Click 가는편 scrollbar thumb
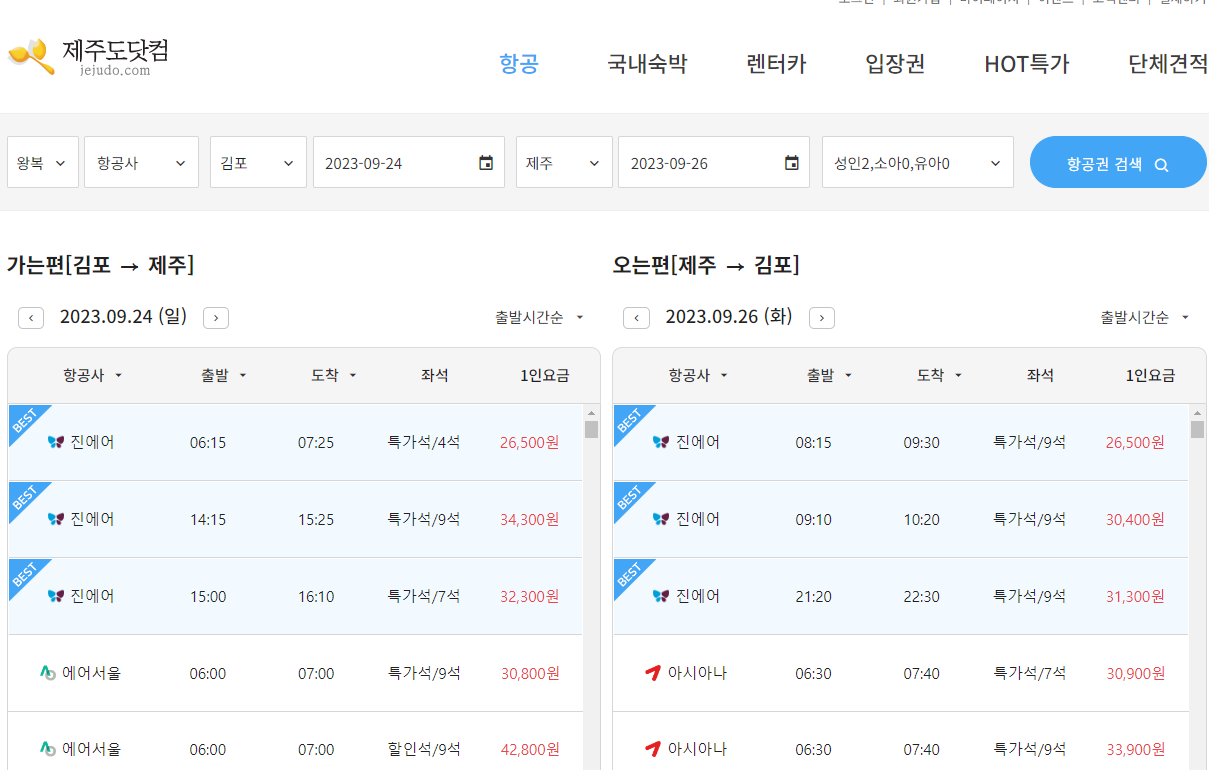The height and width of the screenshot is (770, 1209). pyautogui.click(x=591, y=430)
